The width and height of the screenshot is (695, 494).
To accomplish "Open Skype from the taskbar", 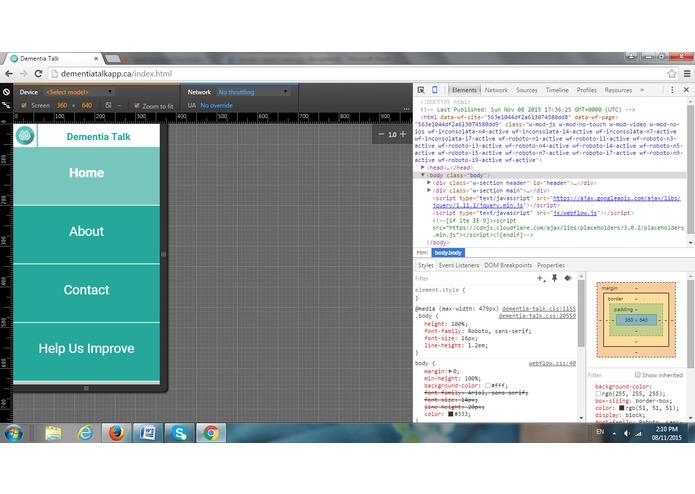I will pos(180,433).
